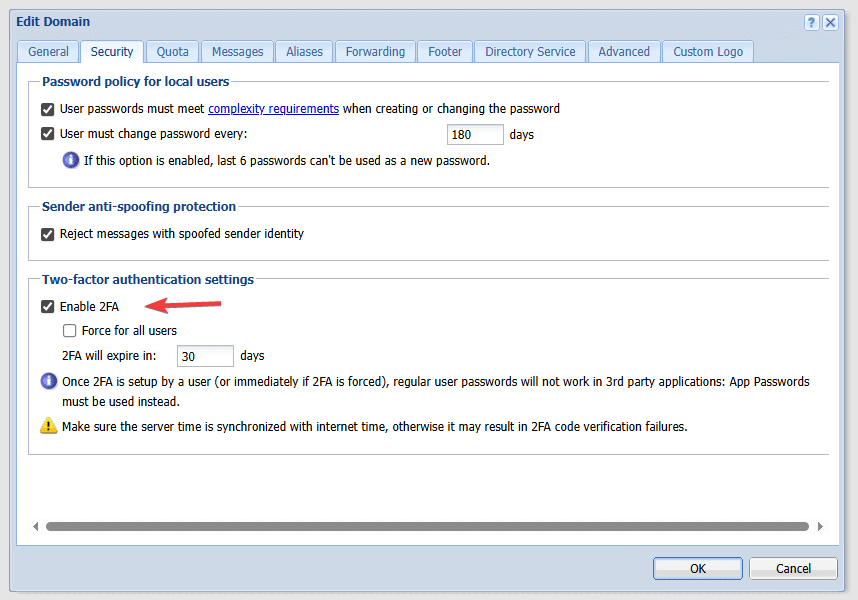Uncheck User must change password every
This screenshot has width=858, height=600.
point(48,134)
